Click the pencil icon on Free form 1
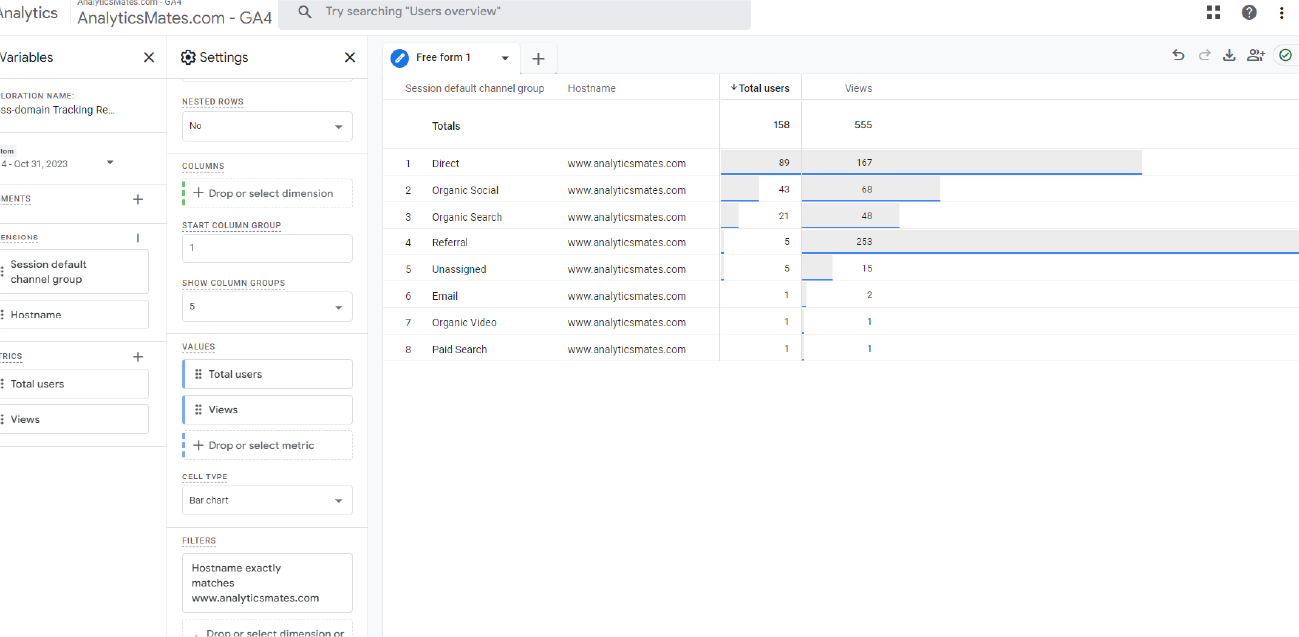 (x=400, y=58)
